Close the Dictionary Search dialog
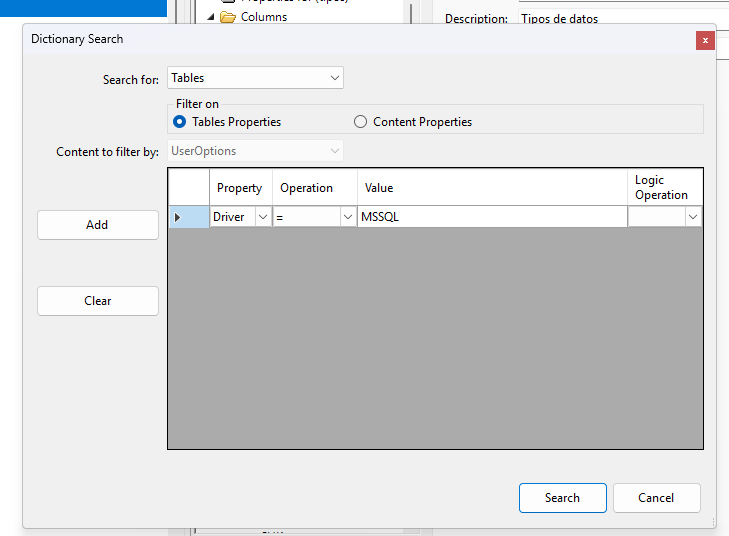 pyautogui.click(x=705, y=40)
